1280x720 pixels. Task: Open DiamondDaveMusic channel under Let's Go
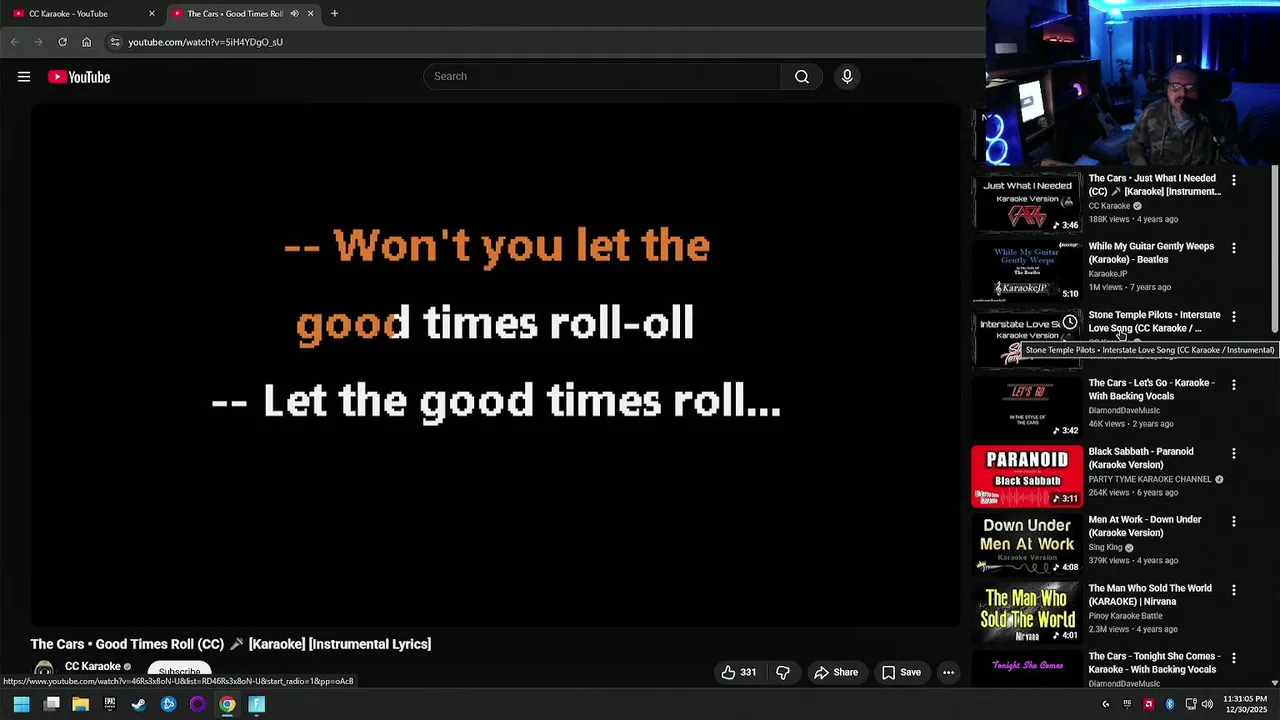pos(1124,411)
